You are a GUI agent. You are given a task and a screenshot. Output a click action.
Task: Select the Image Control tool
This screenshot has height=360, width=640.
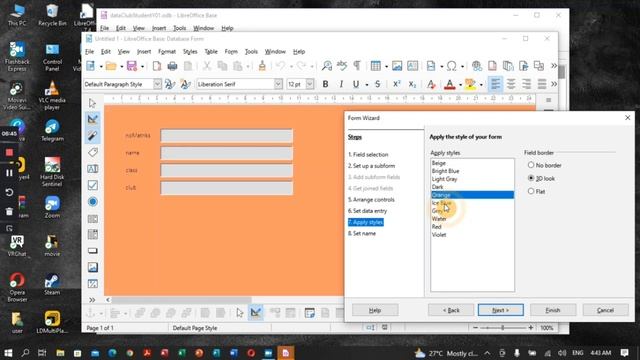click(93, 267)
